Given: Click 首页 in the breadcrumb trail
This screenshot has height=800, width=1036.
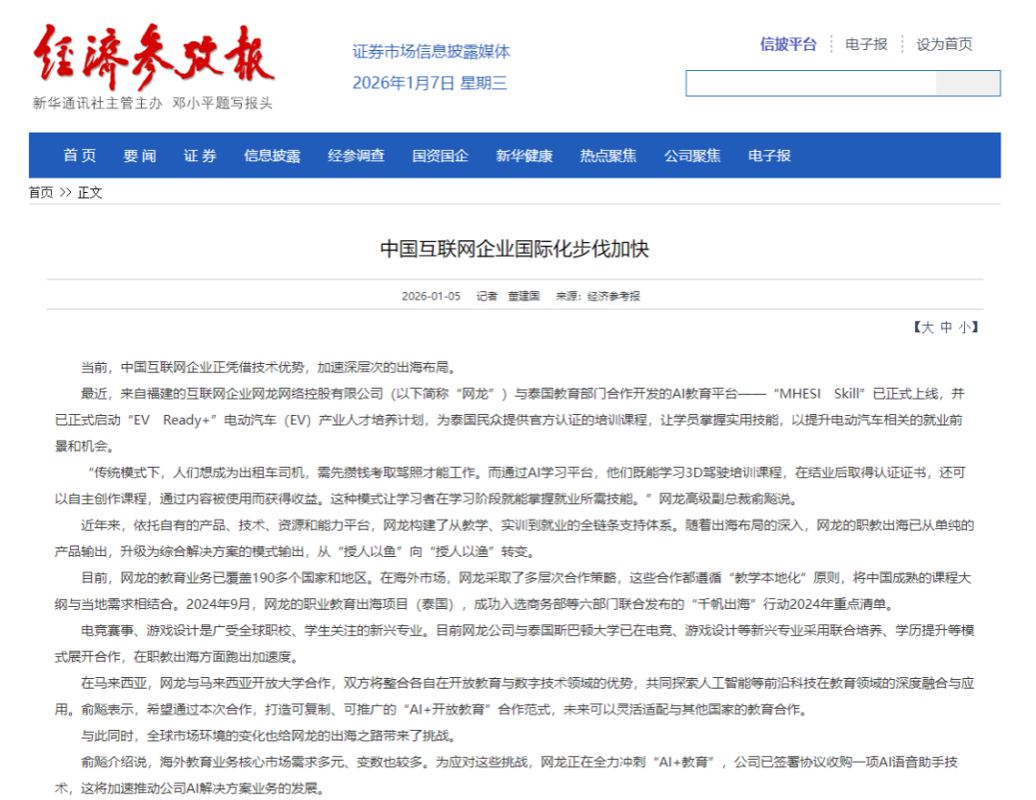Looking at the screenshot, I should tap(41, 193).
